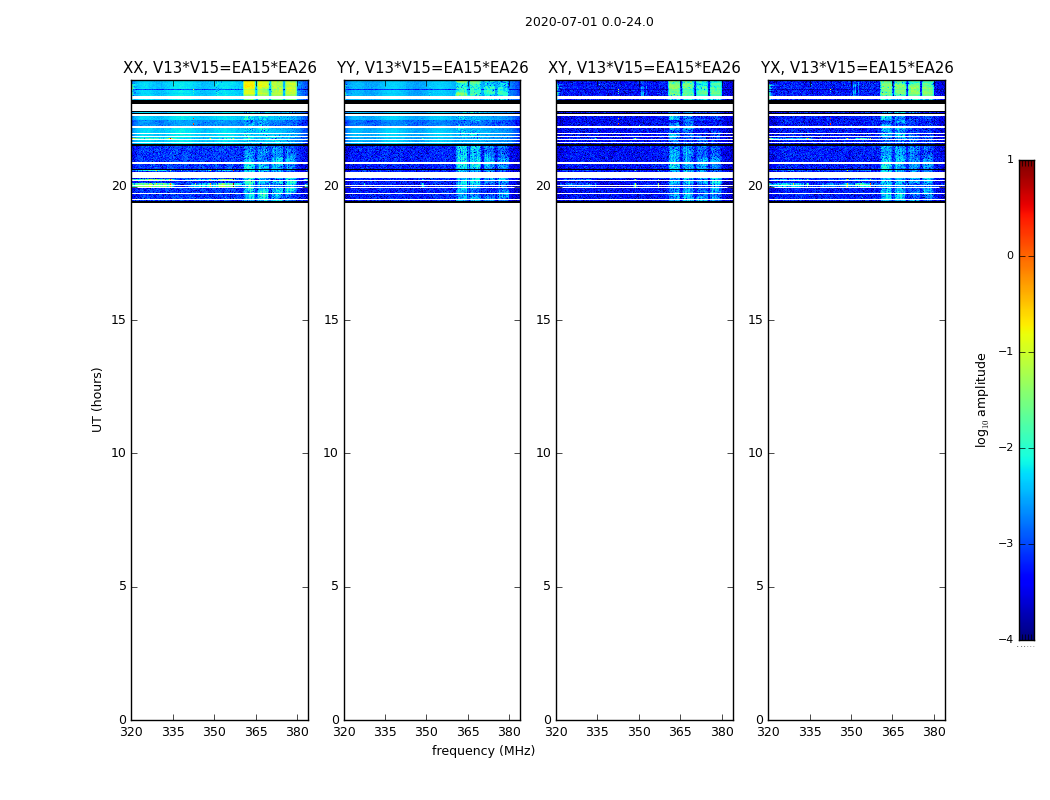Click the empty white area of the YY panel

click(432, 450)
